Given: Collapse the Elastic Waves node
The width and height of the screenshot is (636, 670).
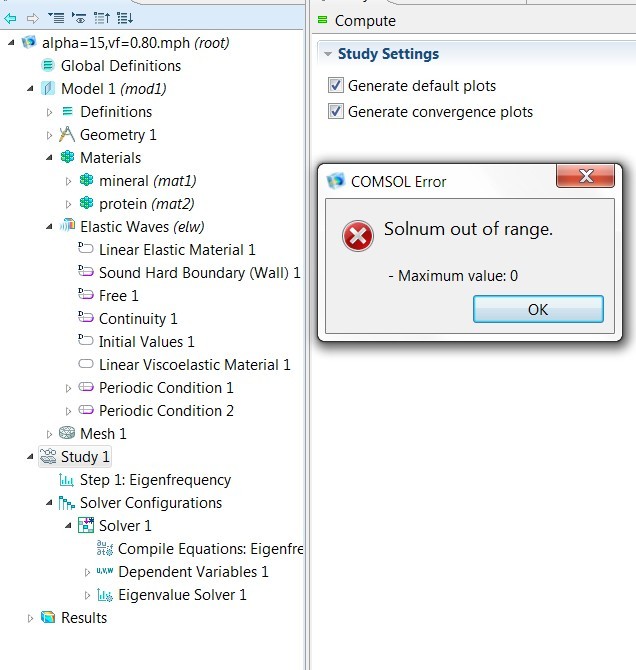Looking at the screenshot, I should pos(49,227).
